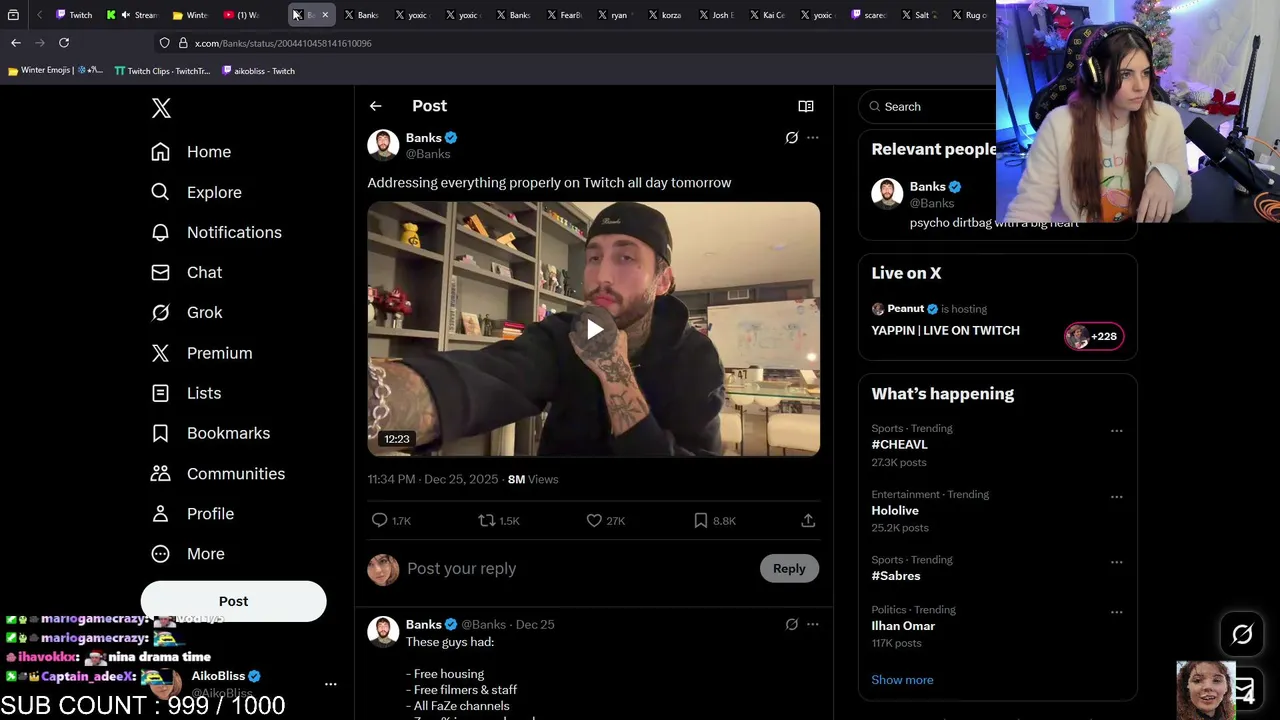Open Chat messages
Image resolution: width=1280 pixels, height=720 pixels.
[187, 272]
